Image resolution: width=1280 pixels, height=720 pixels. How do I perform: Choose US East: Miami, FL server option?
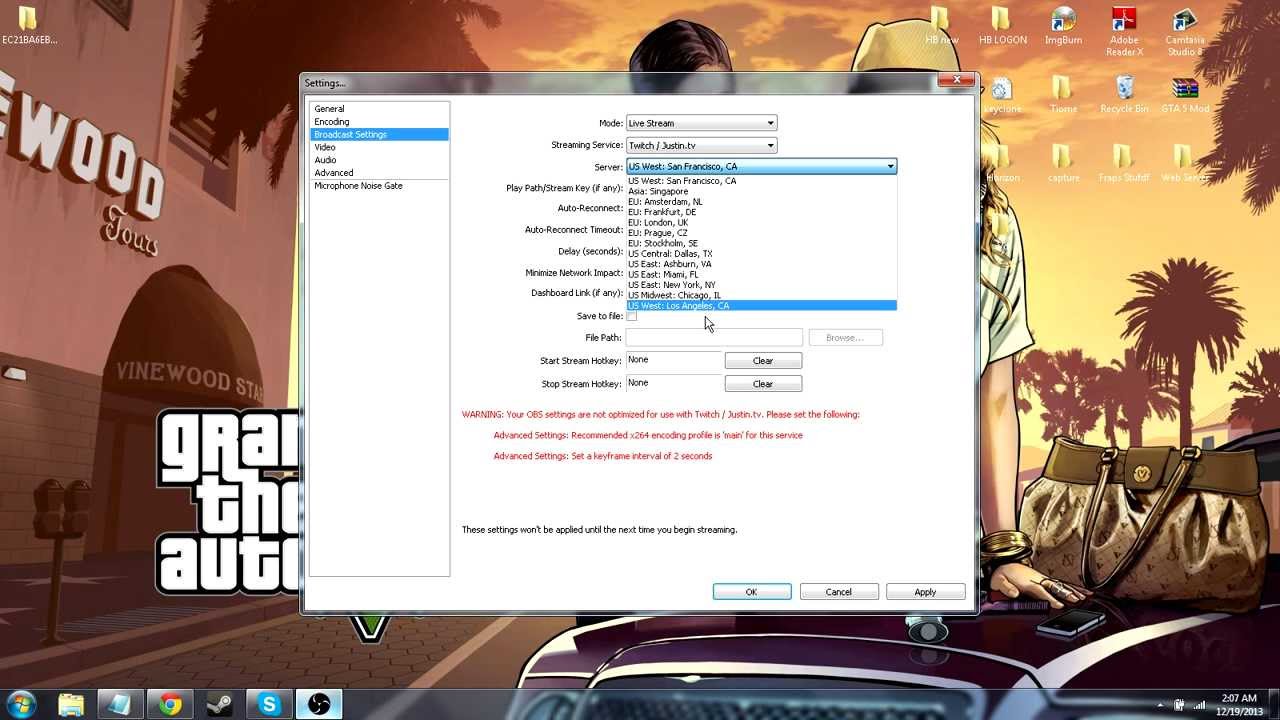tap(761, 274)
